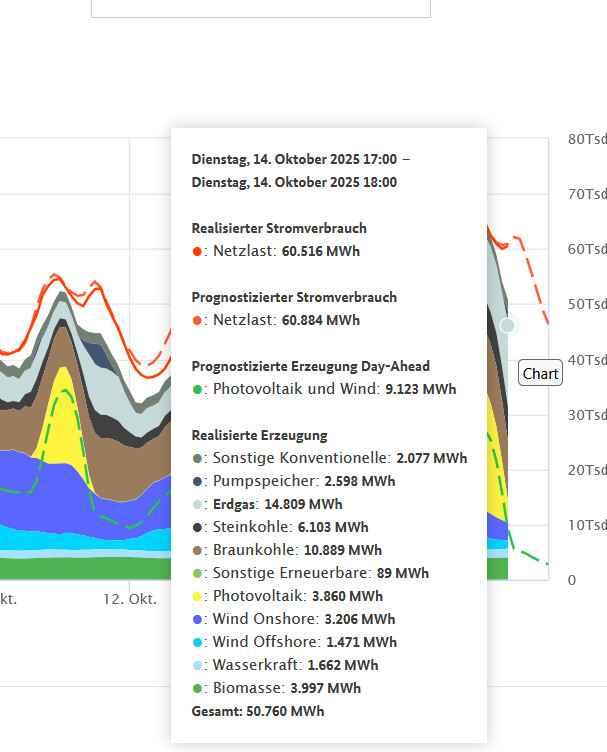This screenshot has height=752, width=607.
Task: Click the brown Braunkohle legend dot
Action: click(197, 551)
